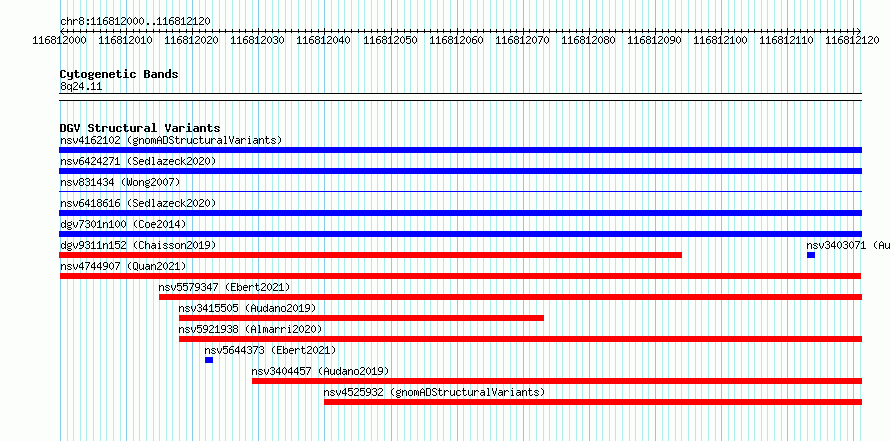Click ruler position 116812060

click(456, 40)
